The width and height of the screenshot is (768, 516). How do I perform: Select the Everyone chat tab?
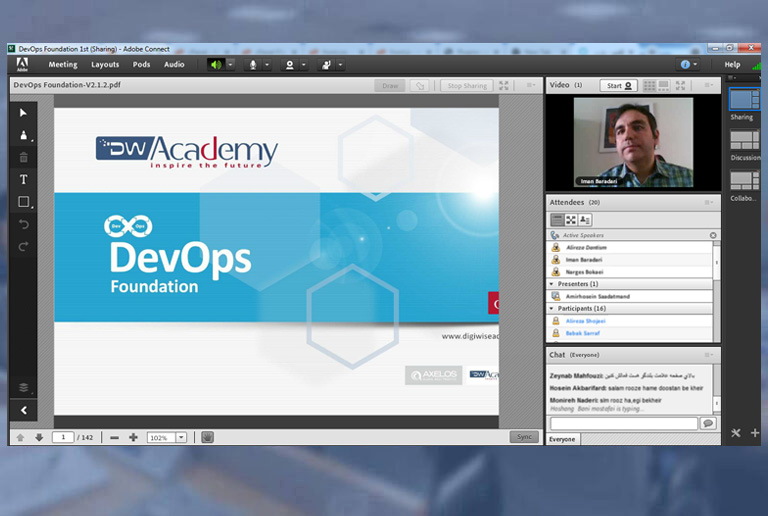click(562, 439)
